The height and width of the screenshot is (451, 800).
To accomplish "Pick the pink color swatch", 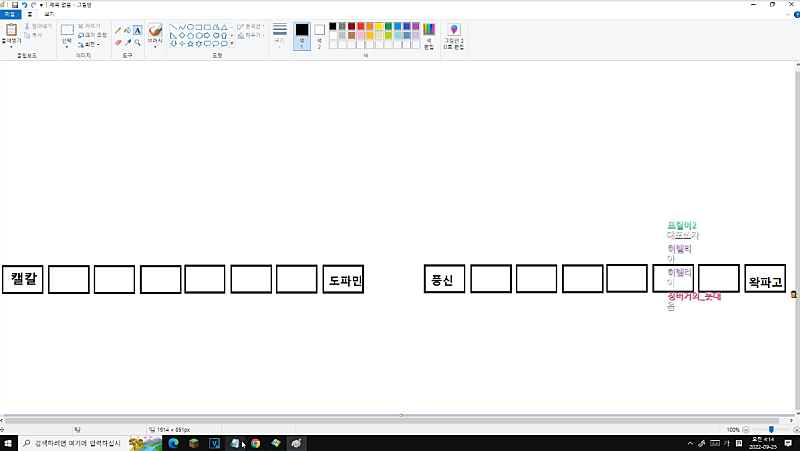I will 361,35.
